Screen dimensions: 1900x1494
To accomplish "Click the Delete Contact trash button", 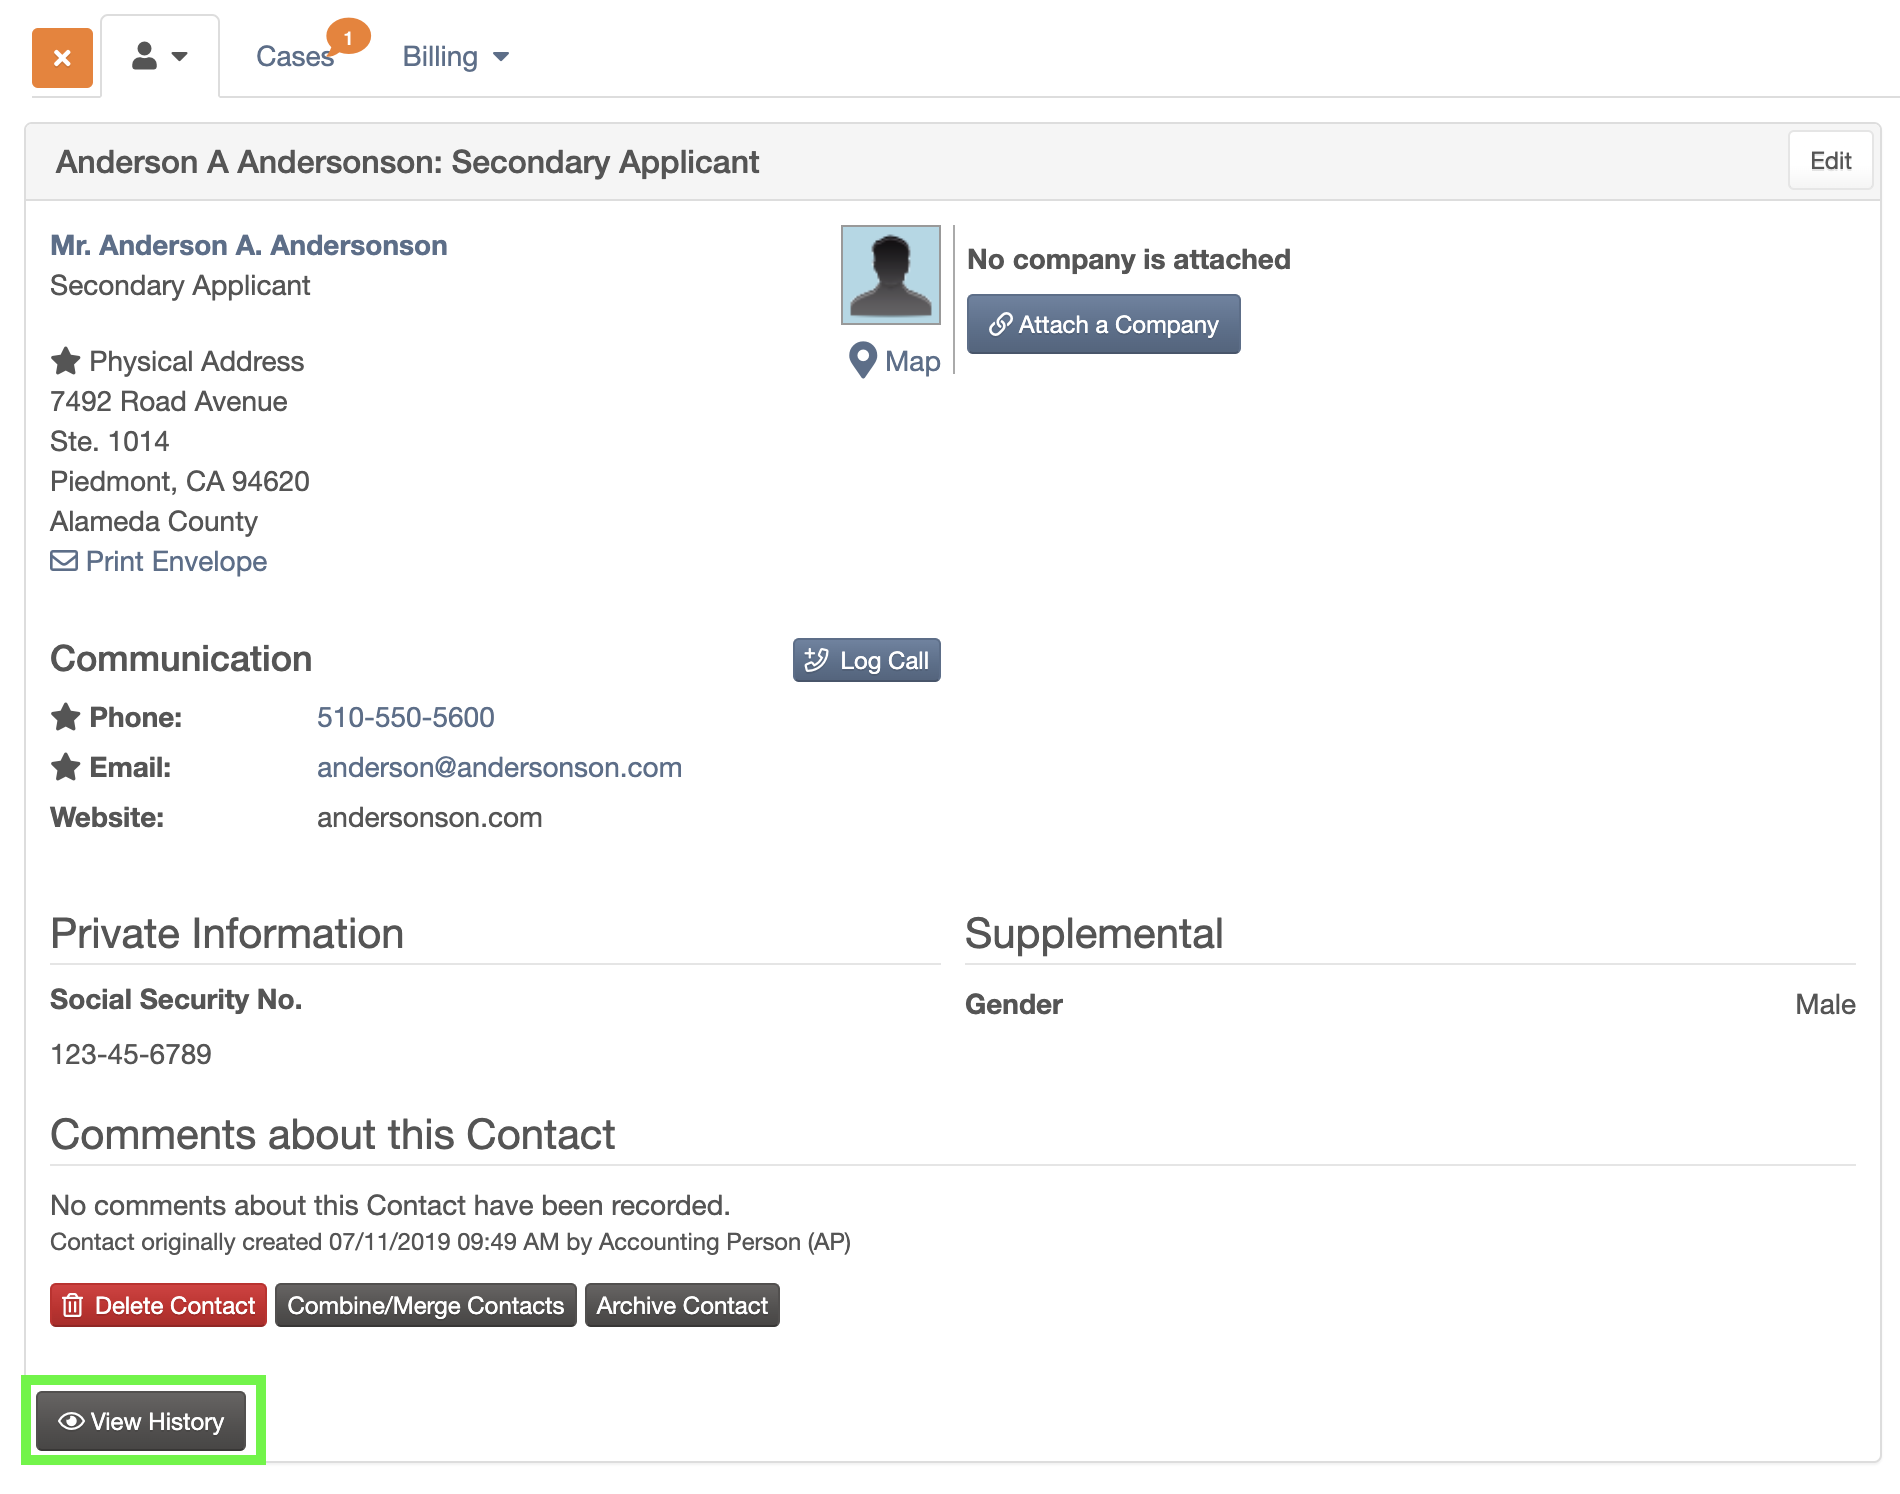I will pyautogui.click(x=158, y=1305).
